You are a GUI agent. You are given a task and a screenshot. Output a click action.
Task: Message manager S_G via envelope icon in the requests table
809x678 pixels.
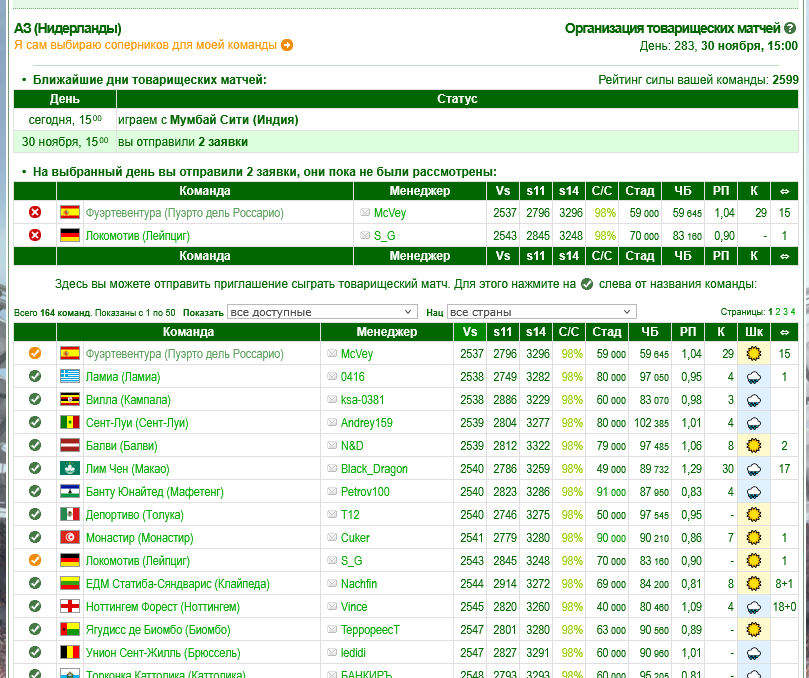pyautogui.click(x=365, y=235)
